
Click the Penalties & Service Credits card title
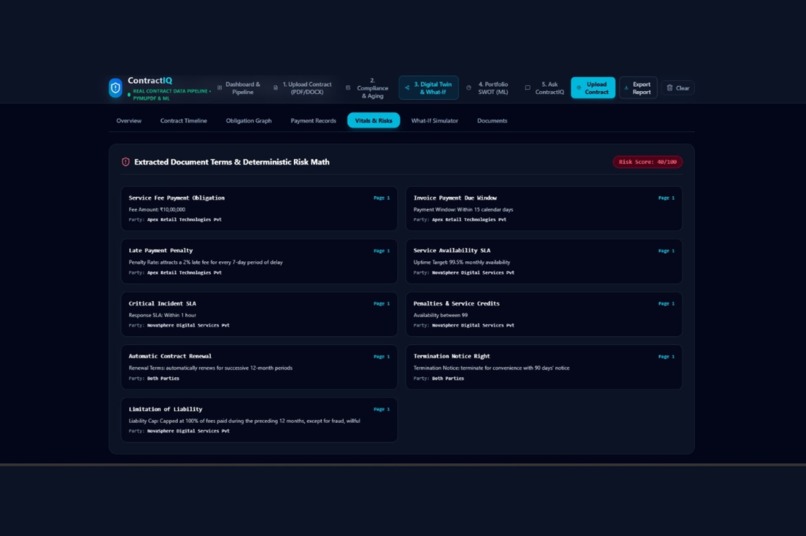(456, 304)
